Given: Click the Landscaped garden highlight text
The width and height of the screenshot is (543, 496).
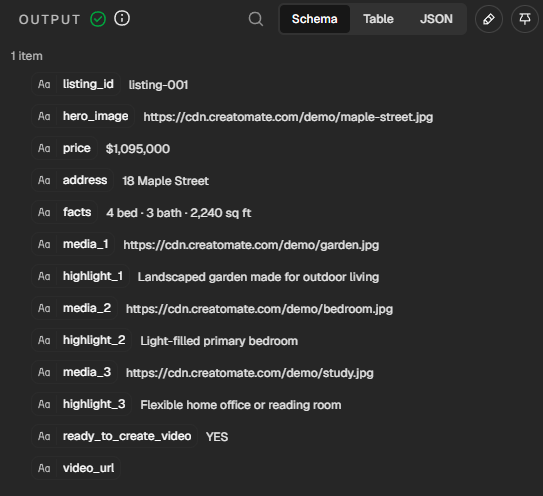Looking at the screenshot, I should pos(258,277).
